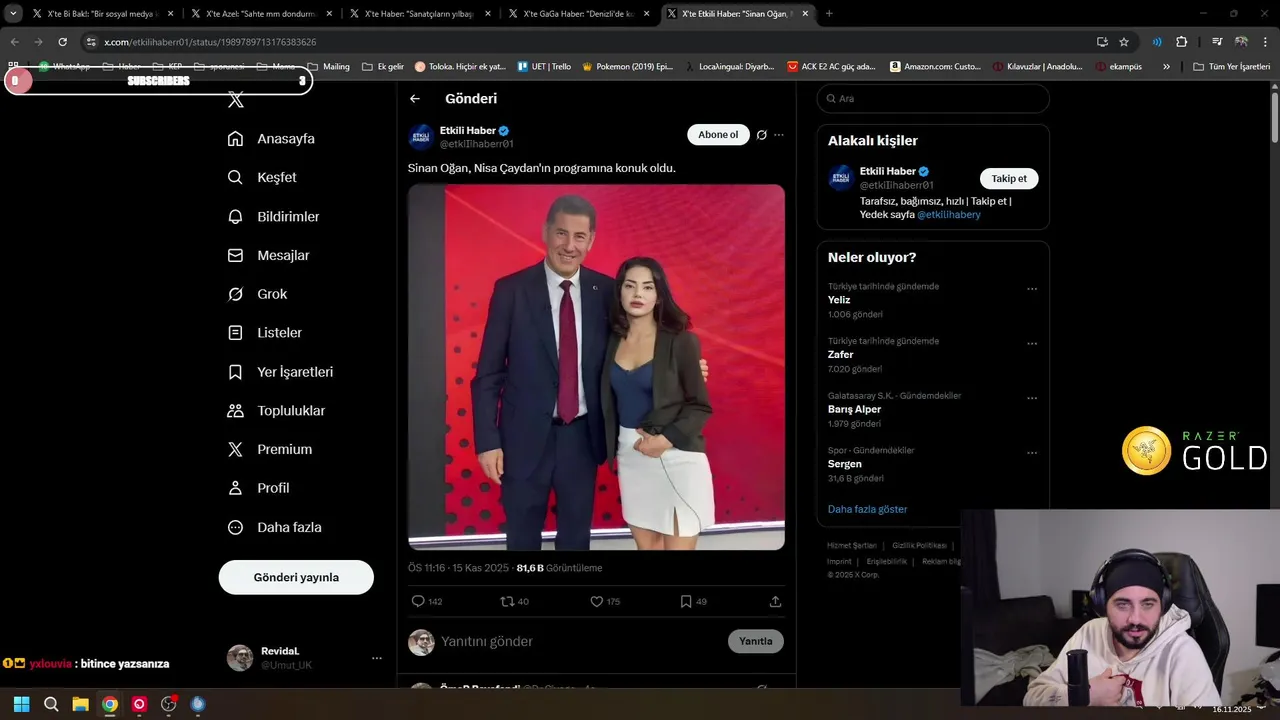Click the share icon under the post

tap(775, 601)
